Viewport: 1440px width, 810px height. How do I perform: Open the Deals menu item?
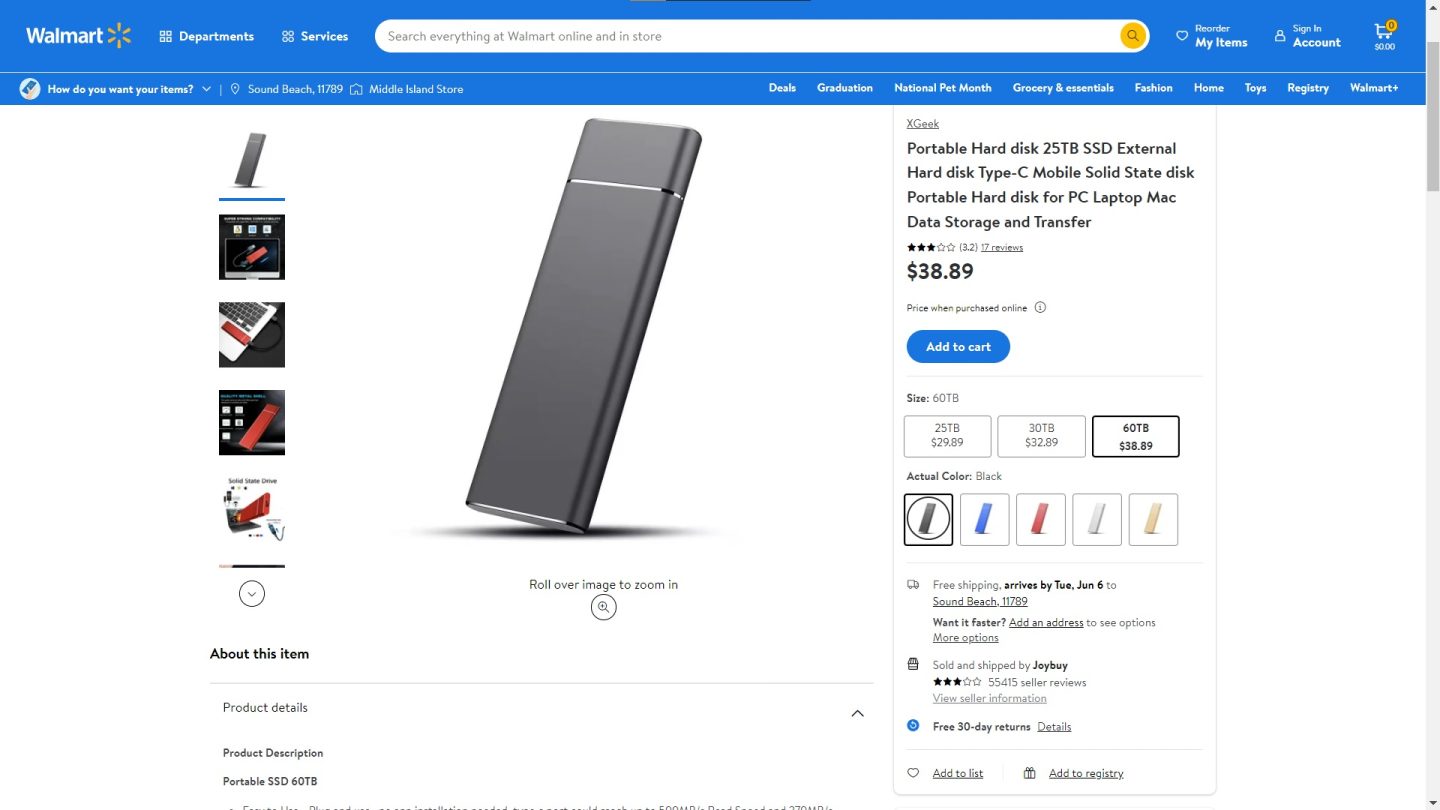tap(782, 88)
